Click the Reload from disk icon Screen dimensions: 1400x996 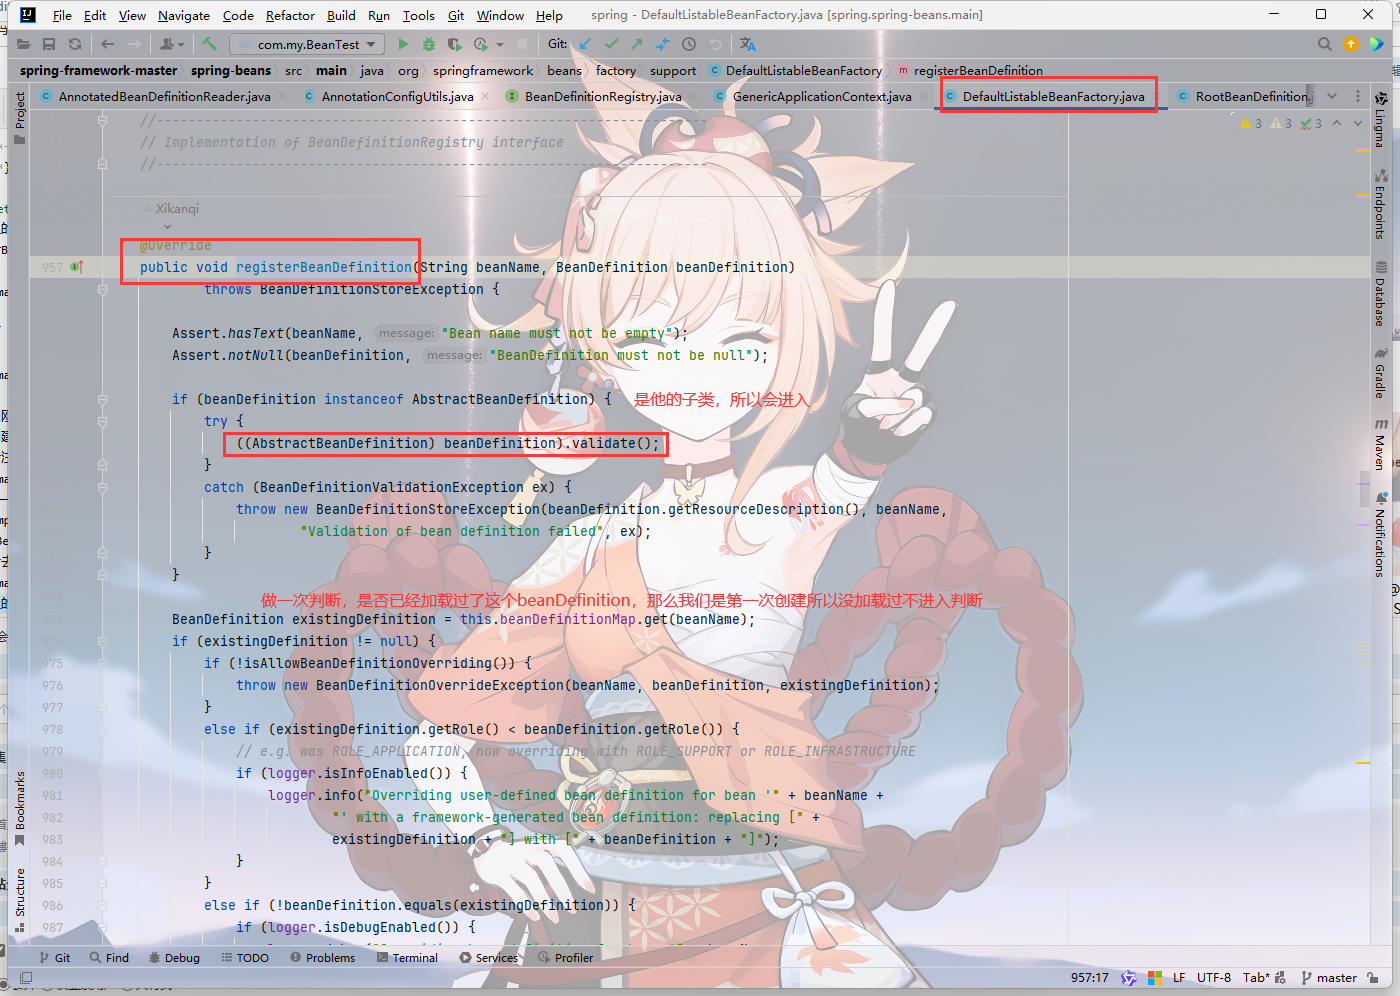click(75, 44)
